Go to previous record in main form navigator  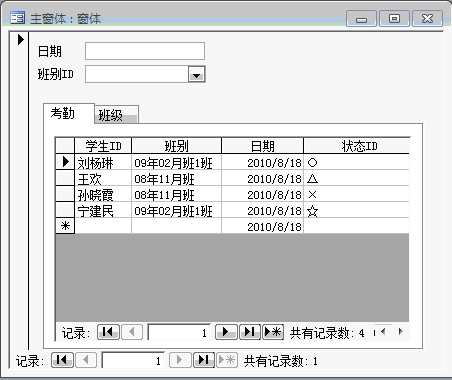coord(86,360)
